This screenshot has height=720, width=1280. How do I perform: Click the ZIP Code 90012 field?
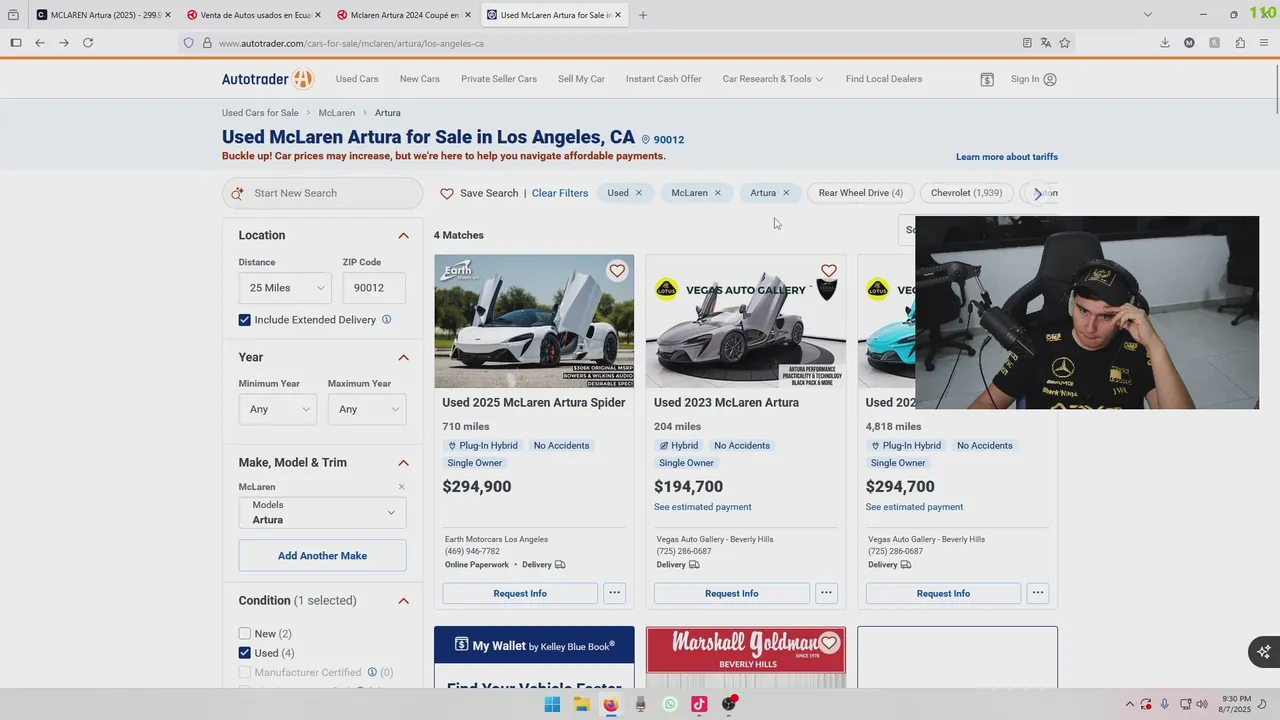pos(374,288)
